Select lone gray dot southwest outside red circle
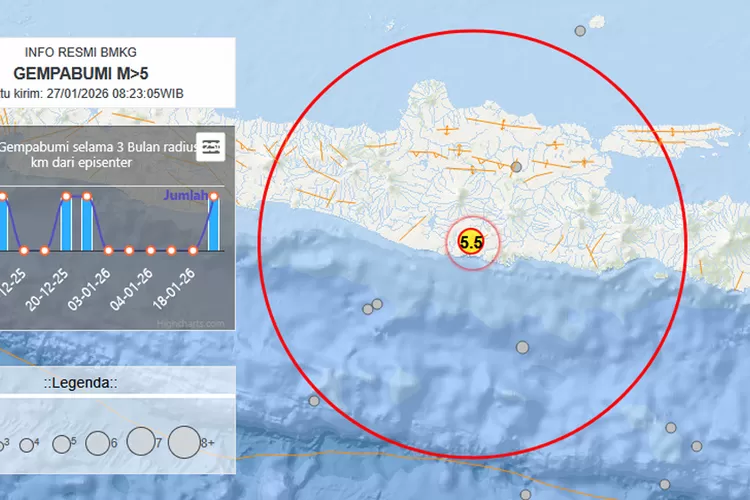This screenshot has height=500, width=750. click(314, 401)
